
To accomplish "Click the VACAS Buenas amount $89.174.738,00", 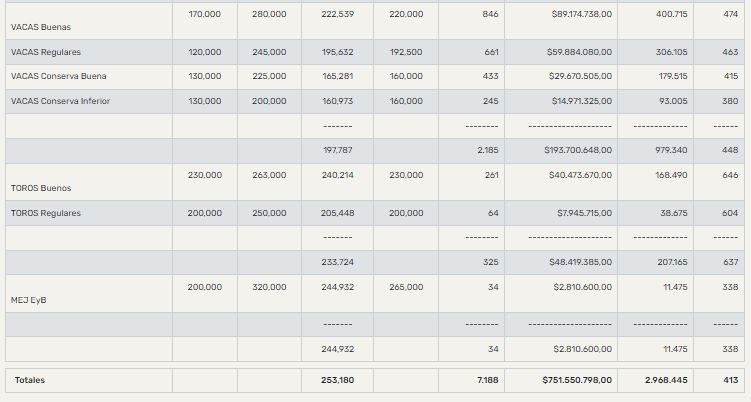I will click(x=581, y=14).
